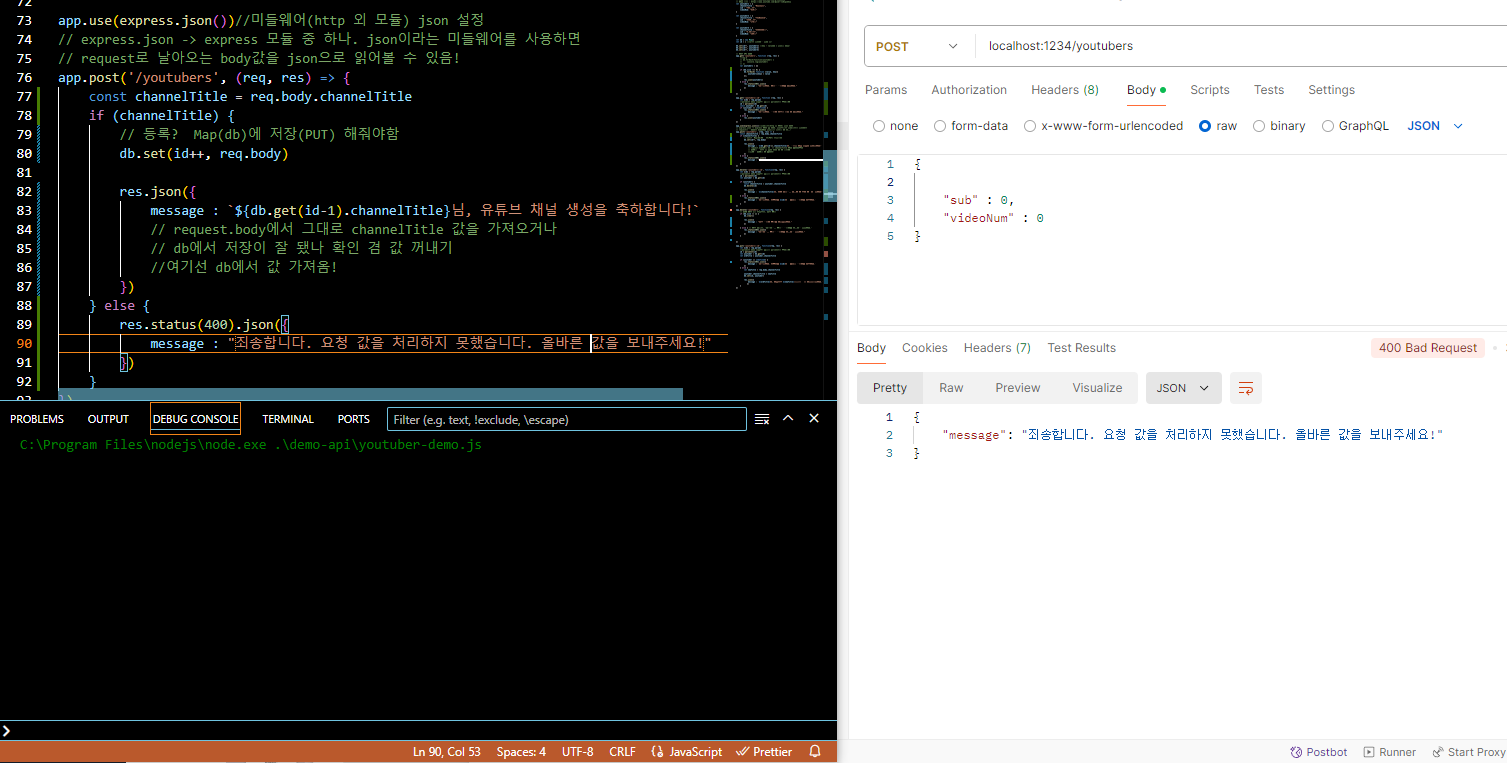
Task: Open the request Headers (8) tab
Action: 1065,90
